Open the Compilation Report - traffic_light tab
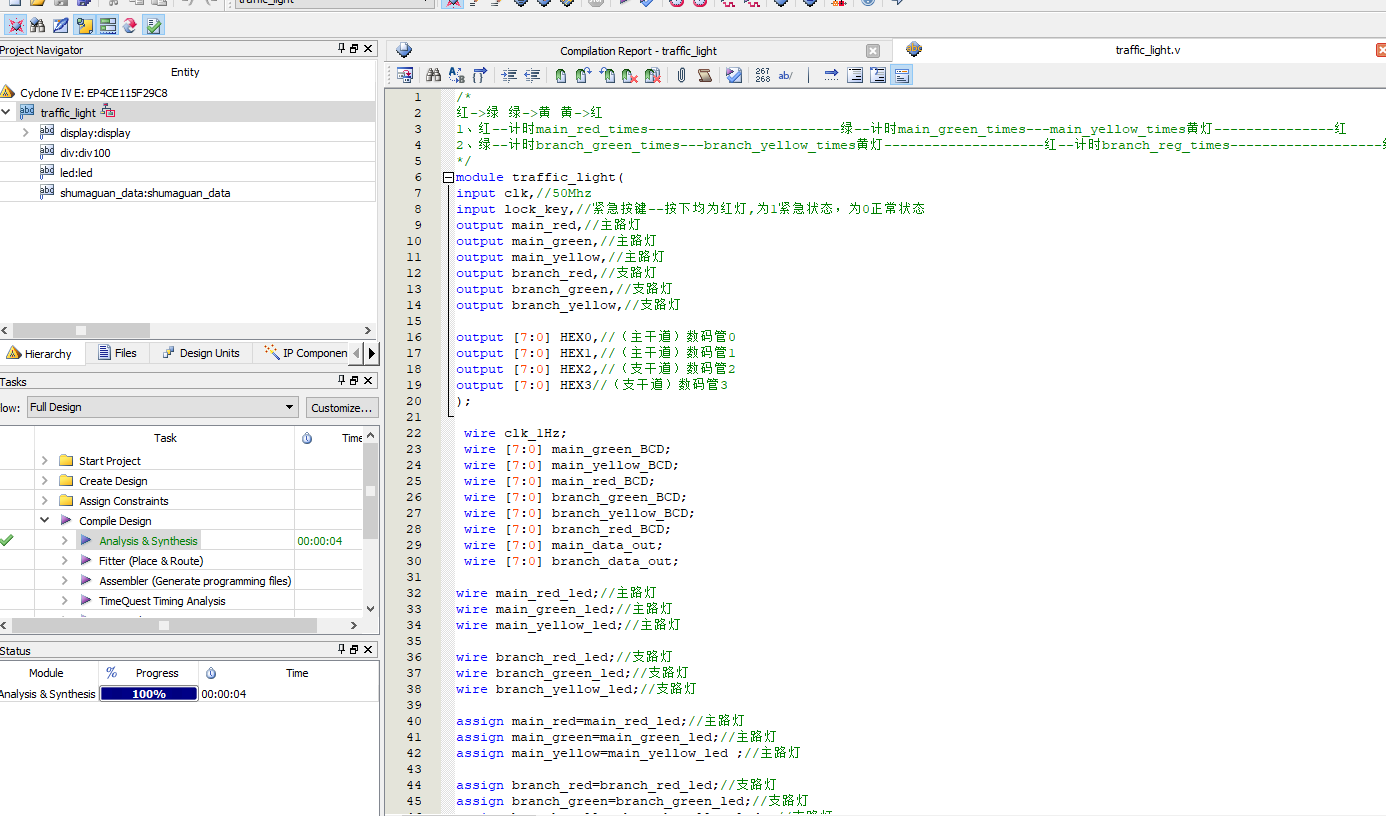The height and width of the screenshot is (816, 1386). (x=638, y=51)
